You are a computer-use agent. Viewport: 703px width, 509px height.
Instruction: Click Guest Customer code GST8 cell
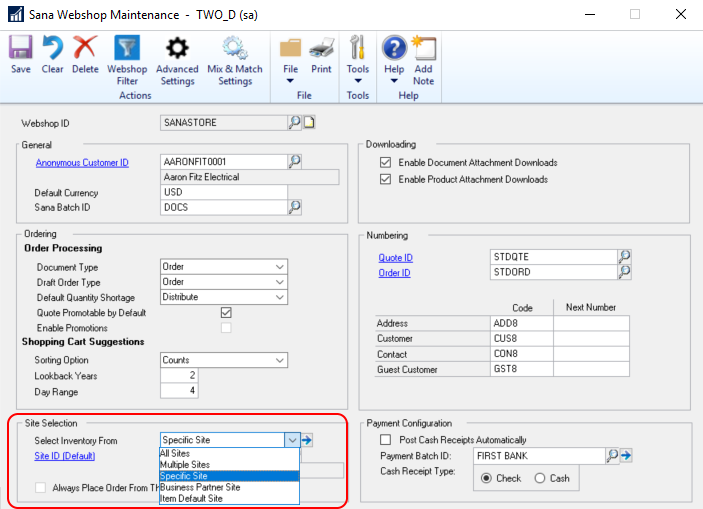point(522,369)
